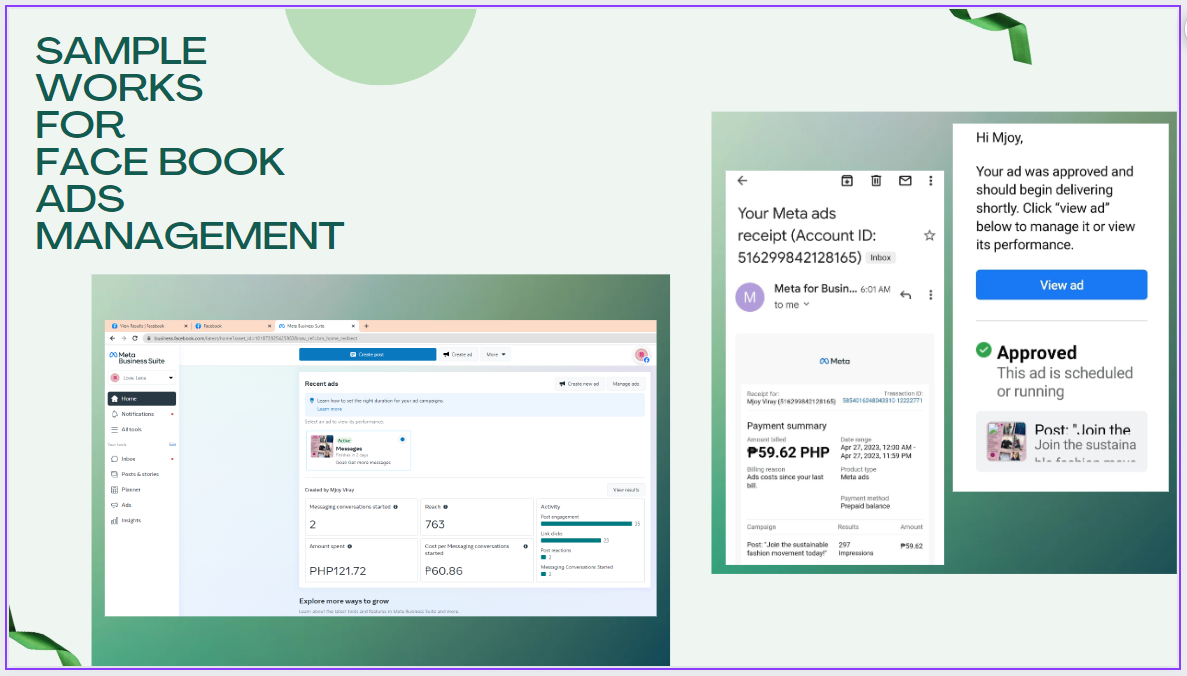Close the Meta Business Suite browser tab
Screen dimensions: 1187x676
tap(352, 326)
